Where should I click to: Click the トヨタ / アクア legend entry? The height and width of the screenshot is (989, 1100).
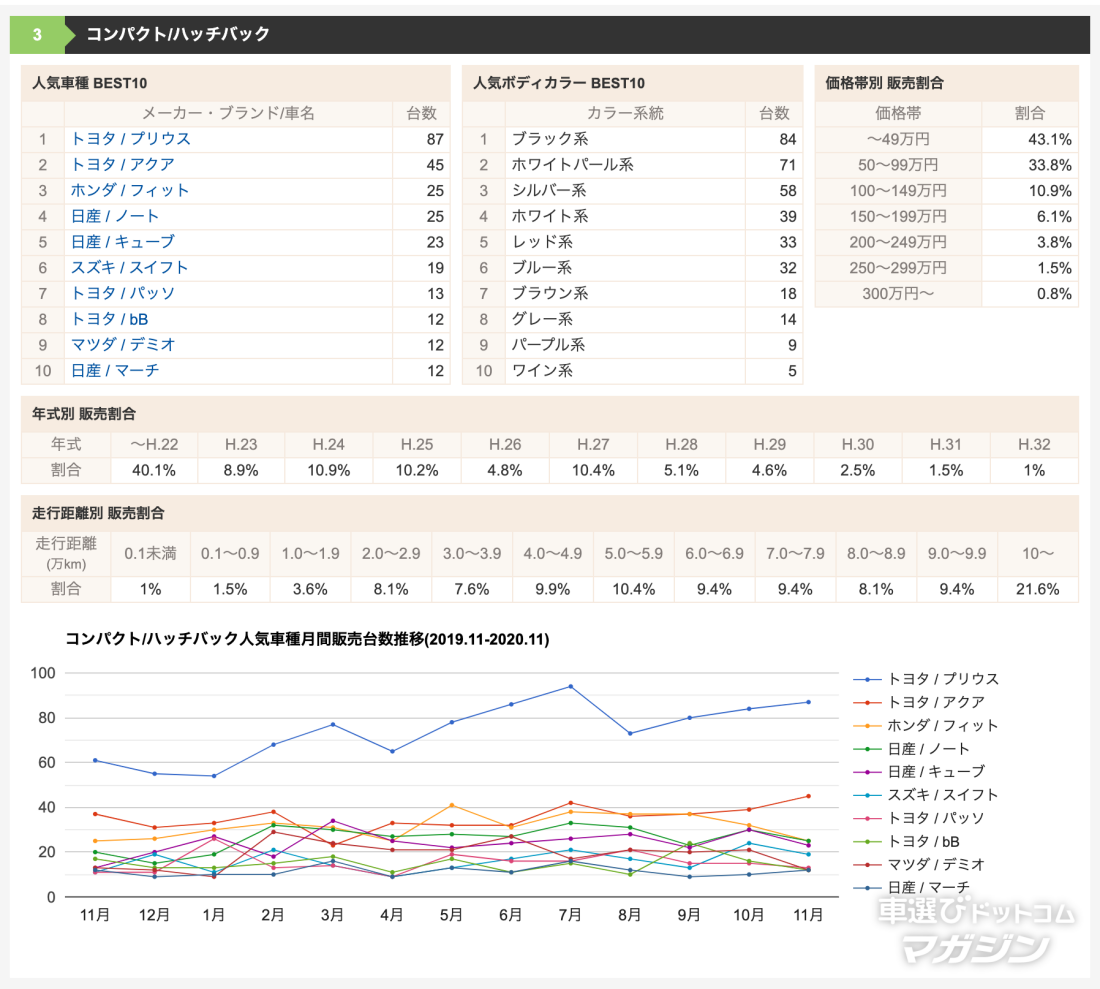tap(919, 702)
